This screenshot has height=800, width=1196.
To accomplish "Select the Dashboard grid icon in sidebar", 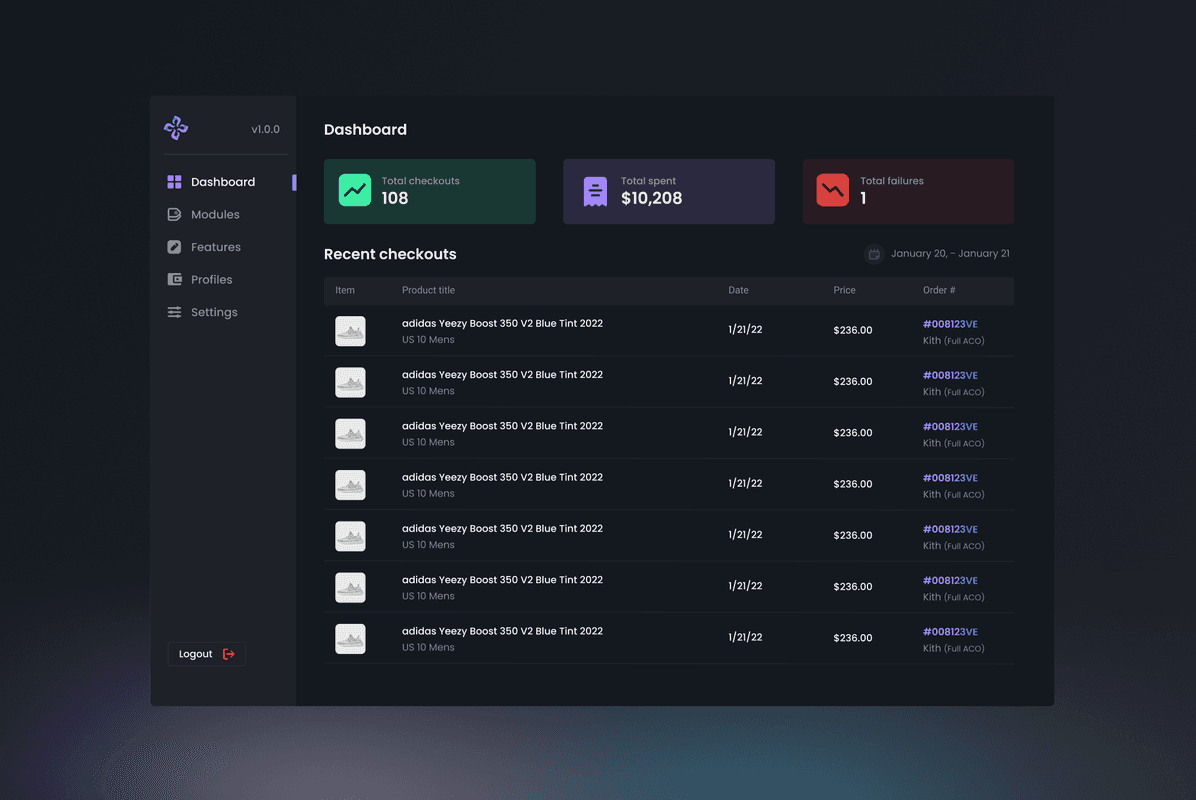I will pyautogui.click(x=172, y=181).
